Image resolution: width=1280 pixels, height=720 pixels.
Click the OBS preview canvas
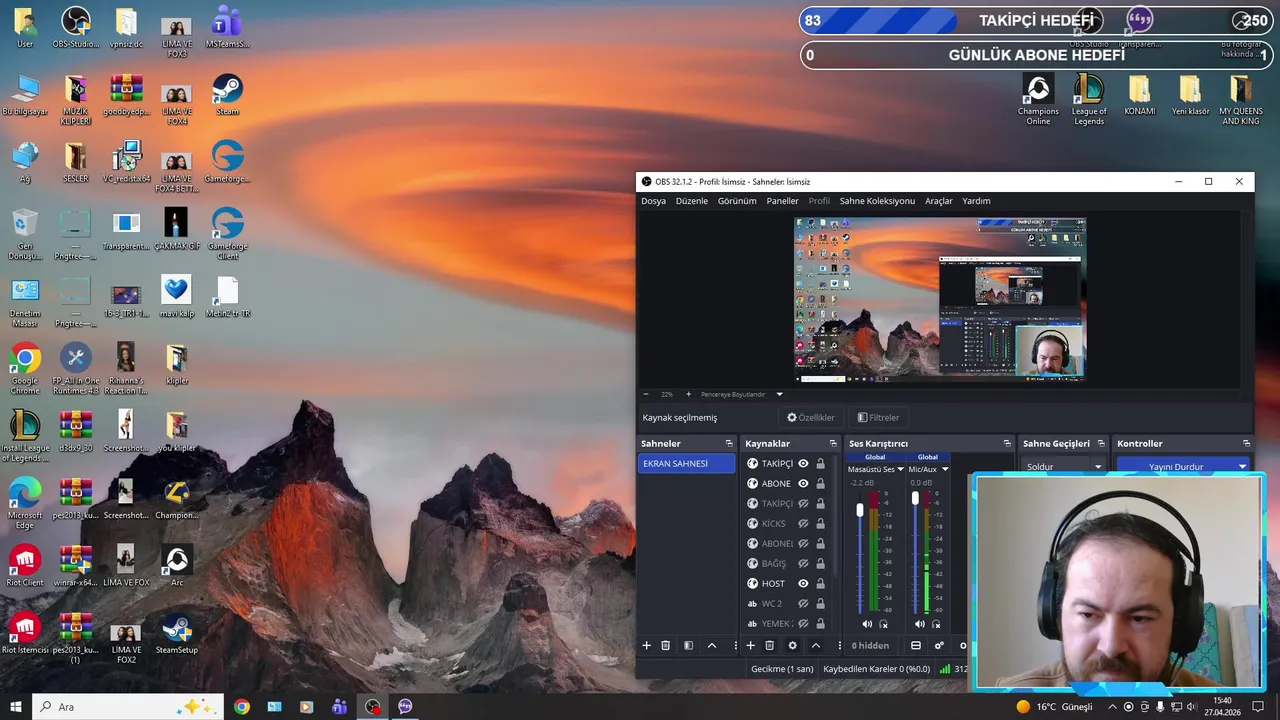pos(939,299)
